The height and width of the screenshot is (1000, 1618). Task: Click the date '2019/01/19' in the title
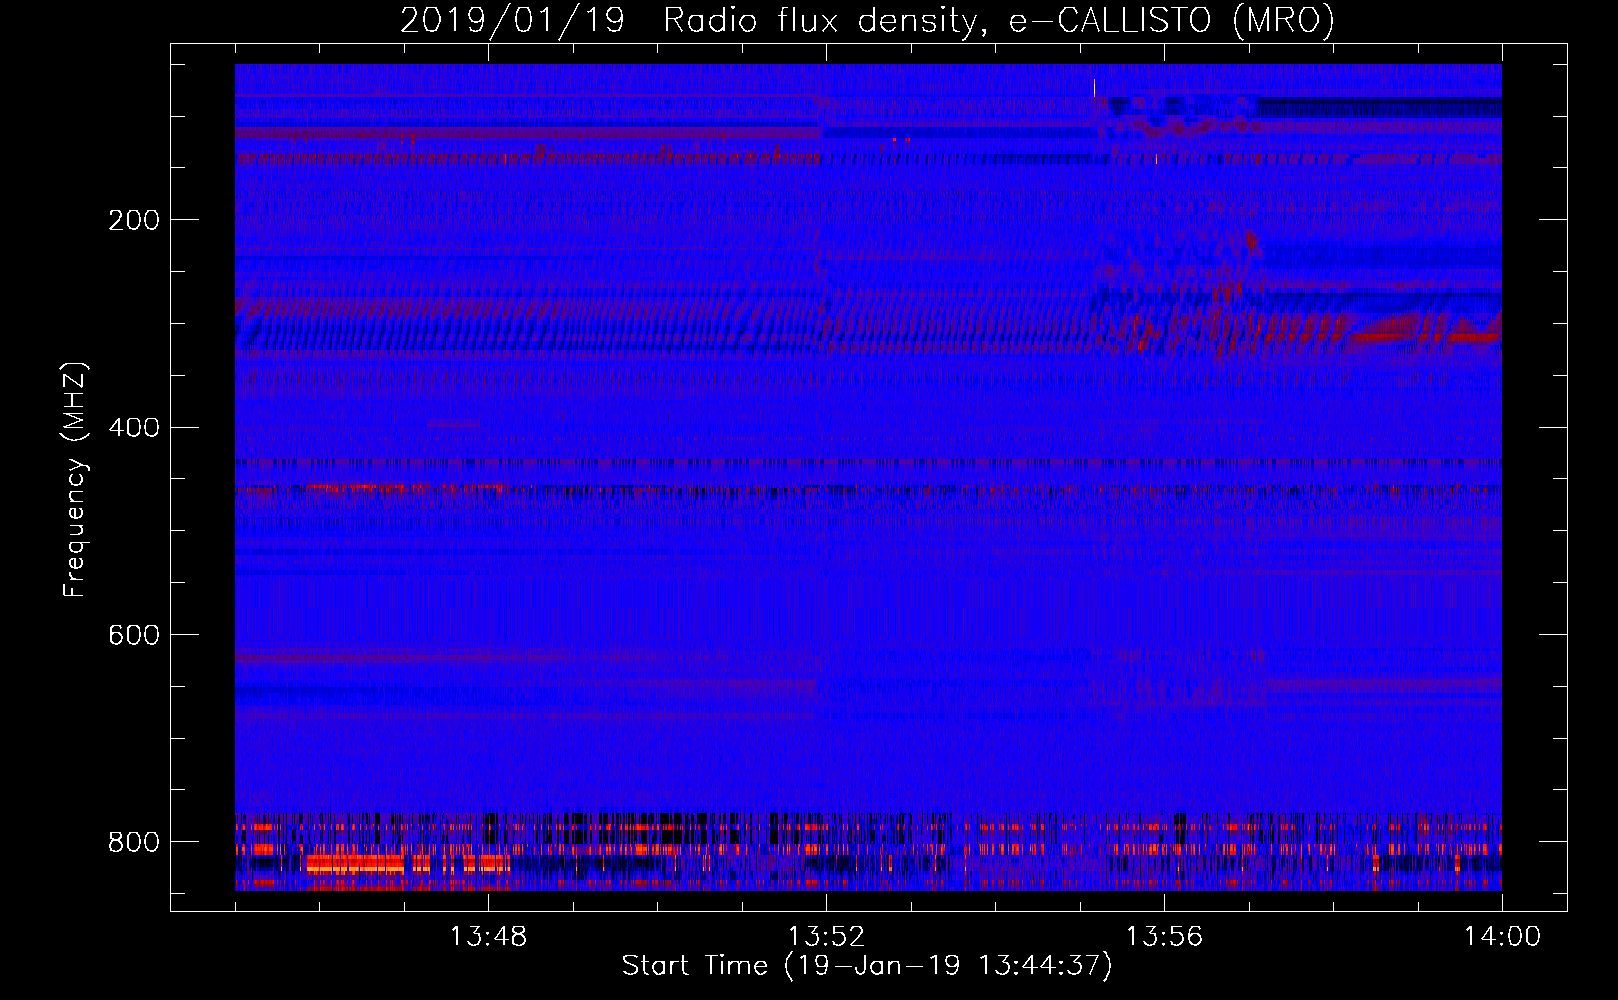point(512,20)
